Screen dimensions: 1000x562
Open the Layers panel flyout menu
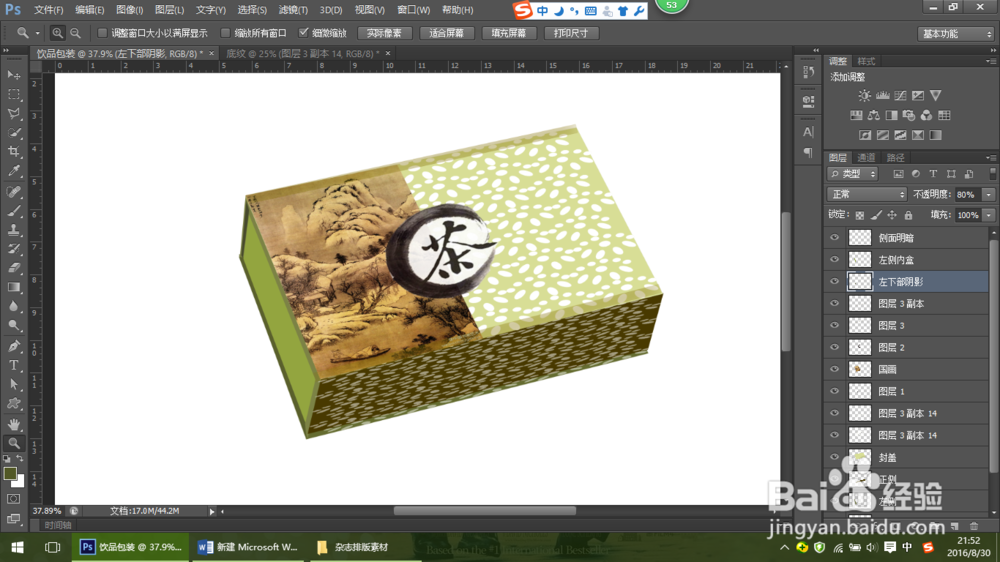[990, 158]
